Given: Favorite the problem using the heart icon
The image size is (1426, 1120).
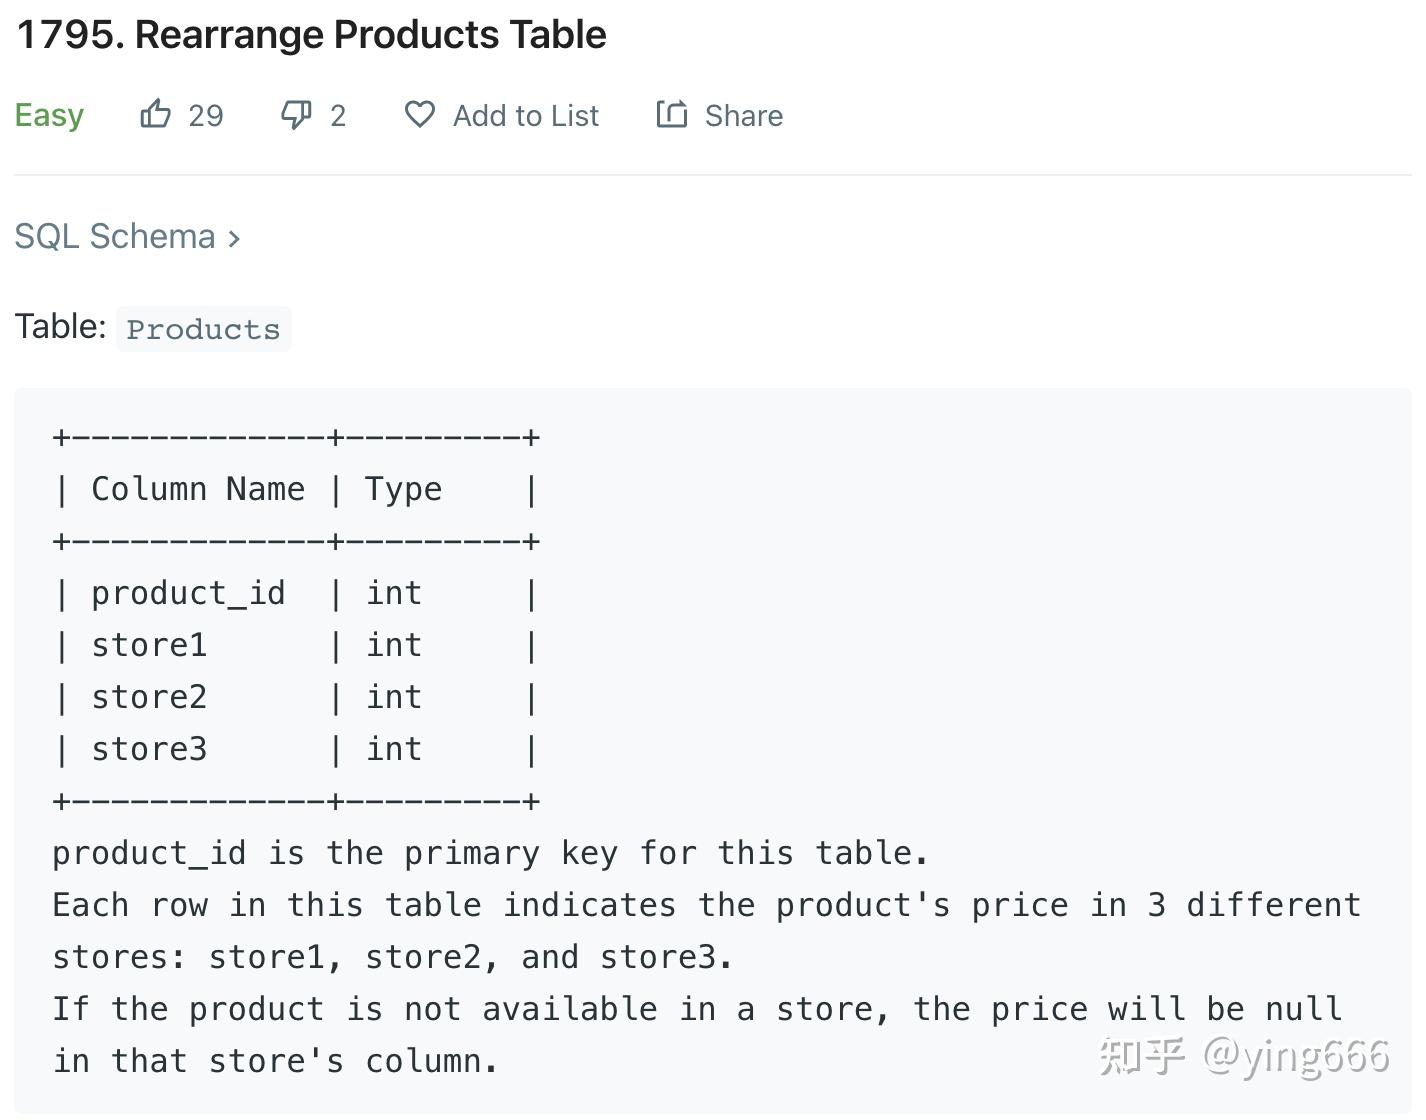Looking at the screenshot, I should click(x=420, y=115).
